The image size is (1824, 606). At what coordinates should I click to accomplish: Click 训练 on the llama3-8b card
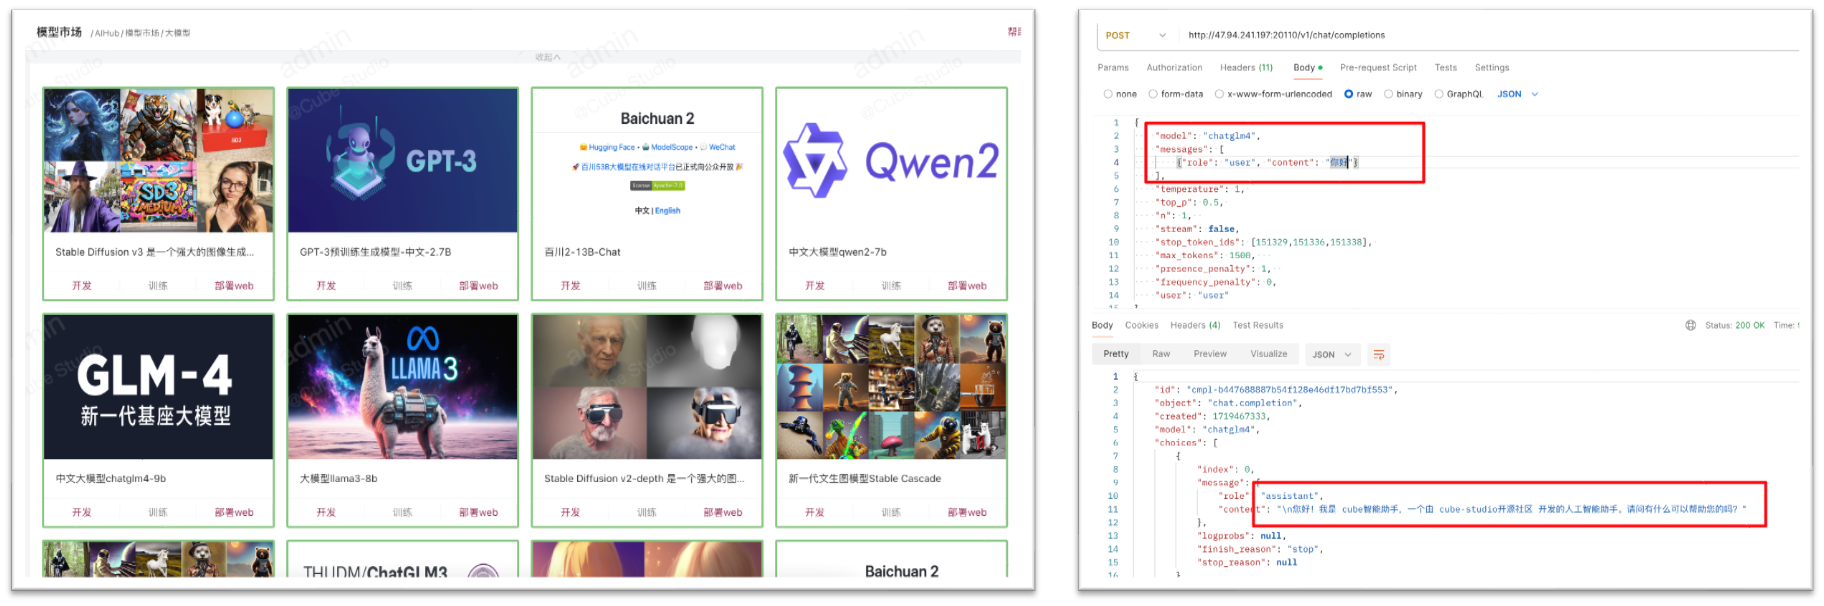pyautogui.click(x=402, y=513)
